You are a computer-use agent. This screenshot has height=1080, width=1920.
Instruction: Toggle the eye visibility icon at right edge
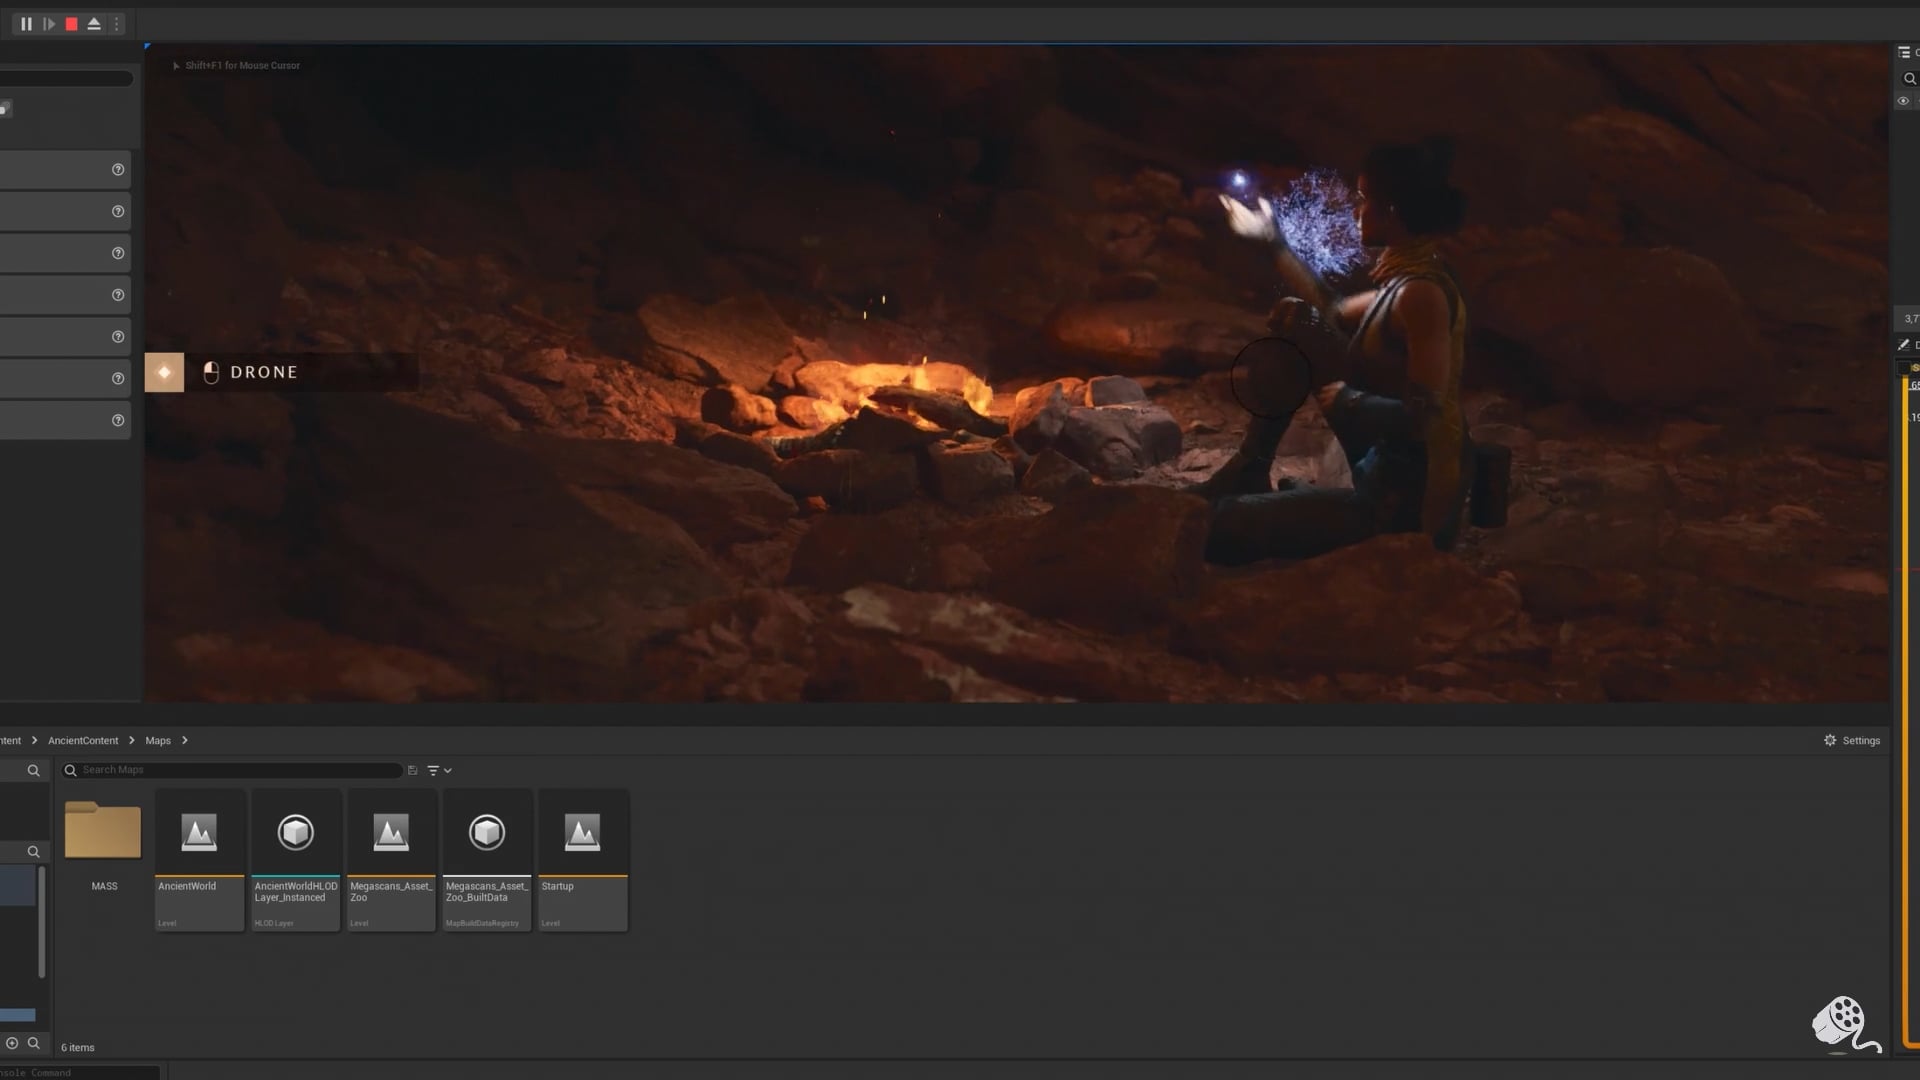click(x=1903, y=101)
